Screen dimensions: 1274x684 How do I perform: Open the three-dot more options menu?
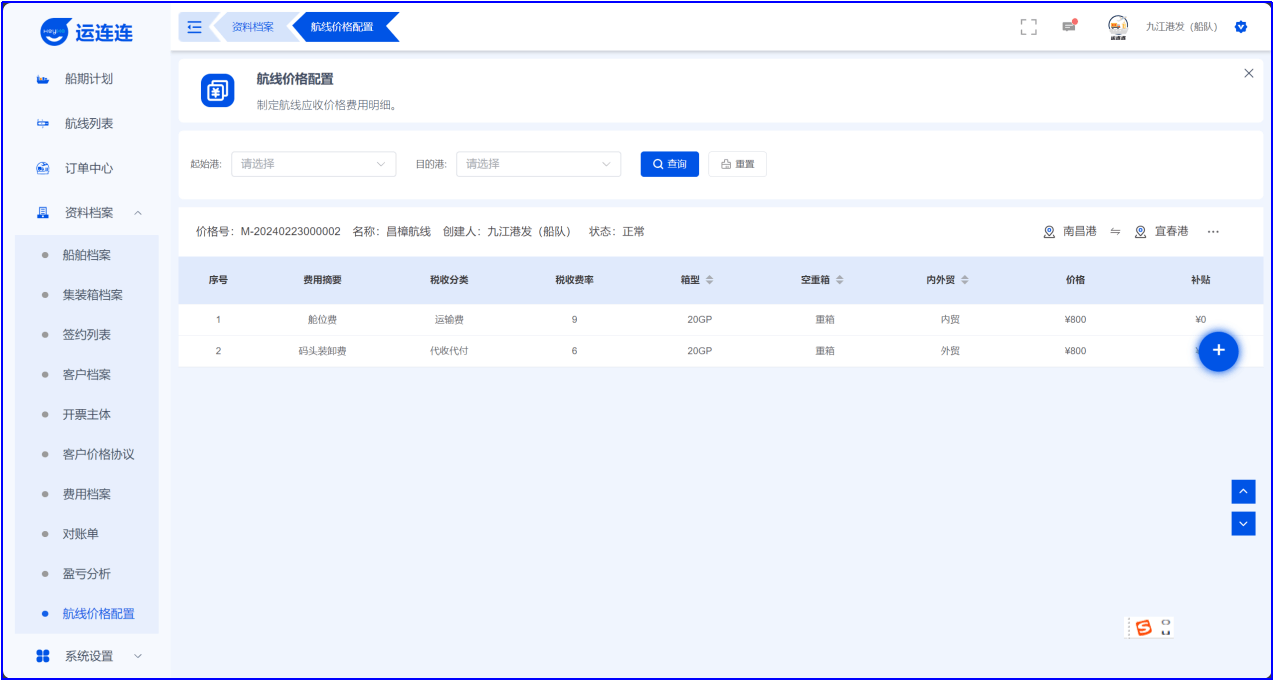point(1213,232)
